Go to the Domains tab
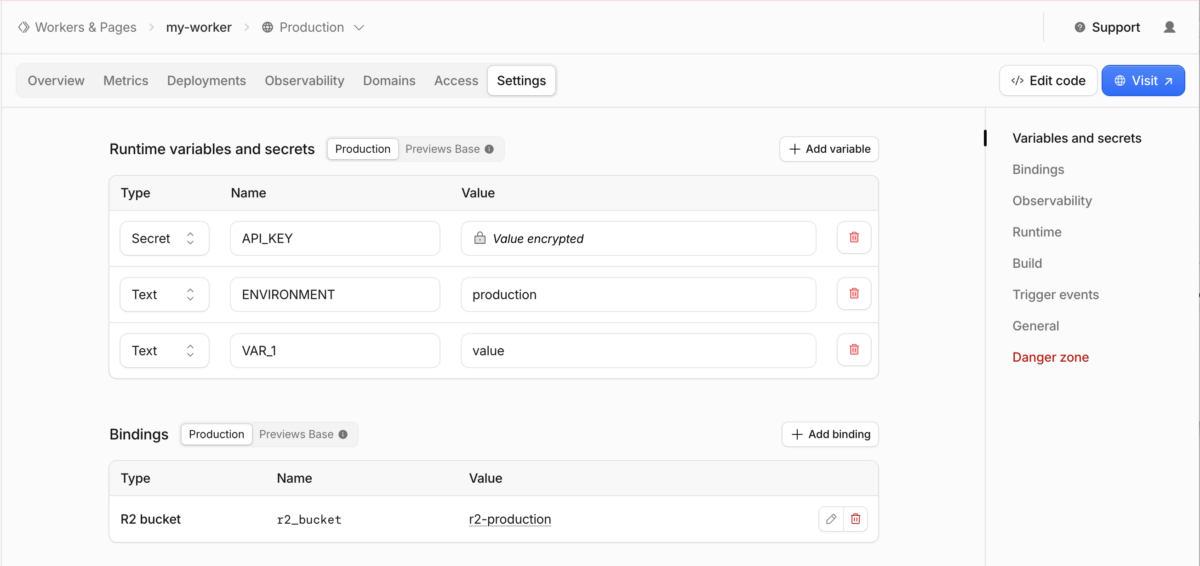Screen dimensions: 1200x566 point(389,81)
